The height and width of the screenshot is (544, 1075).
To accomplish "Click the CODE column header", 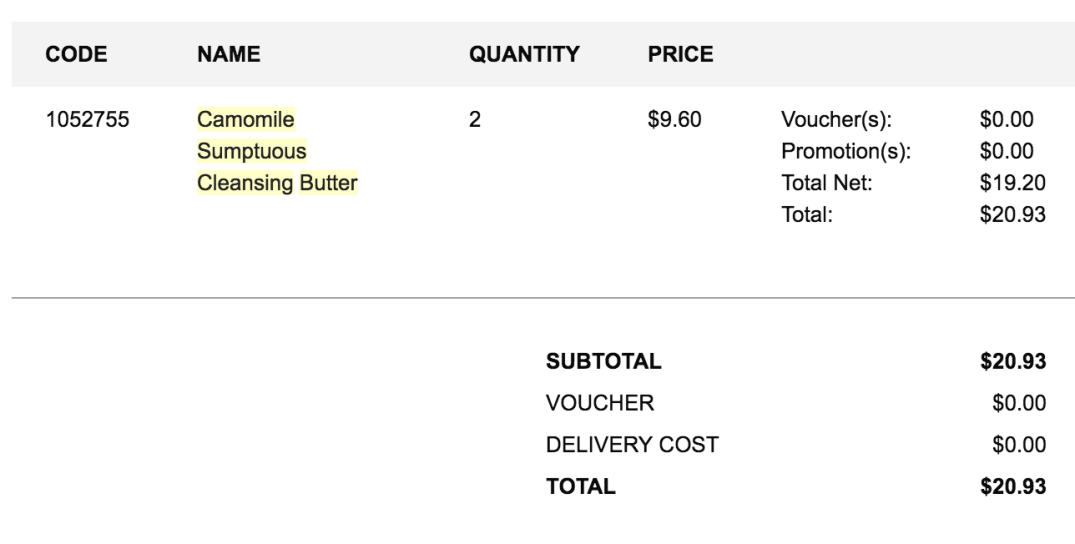I will point(76,55).
